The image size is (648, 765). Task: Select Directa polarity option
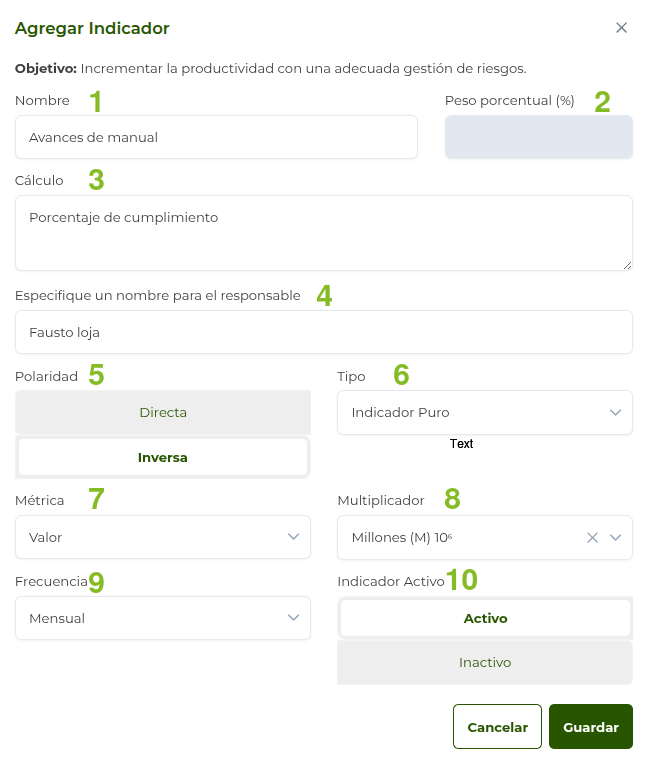163,412
